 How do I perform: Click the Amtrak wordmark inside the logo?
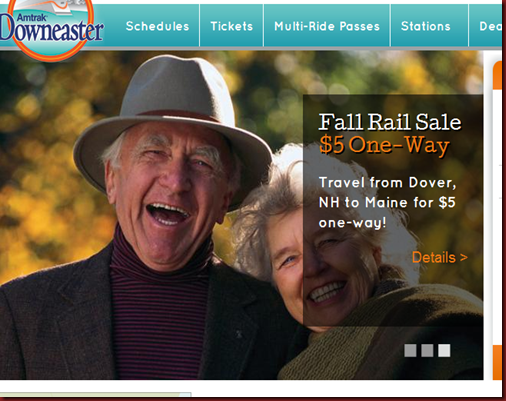click(32, 17)
